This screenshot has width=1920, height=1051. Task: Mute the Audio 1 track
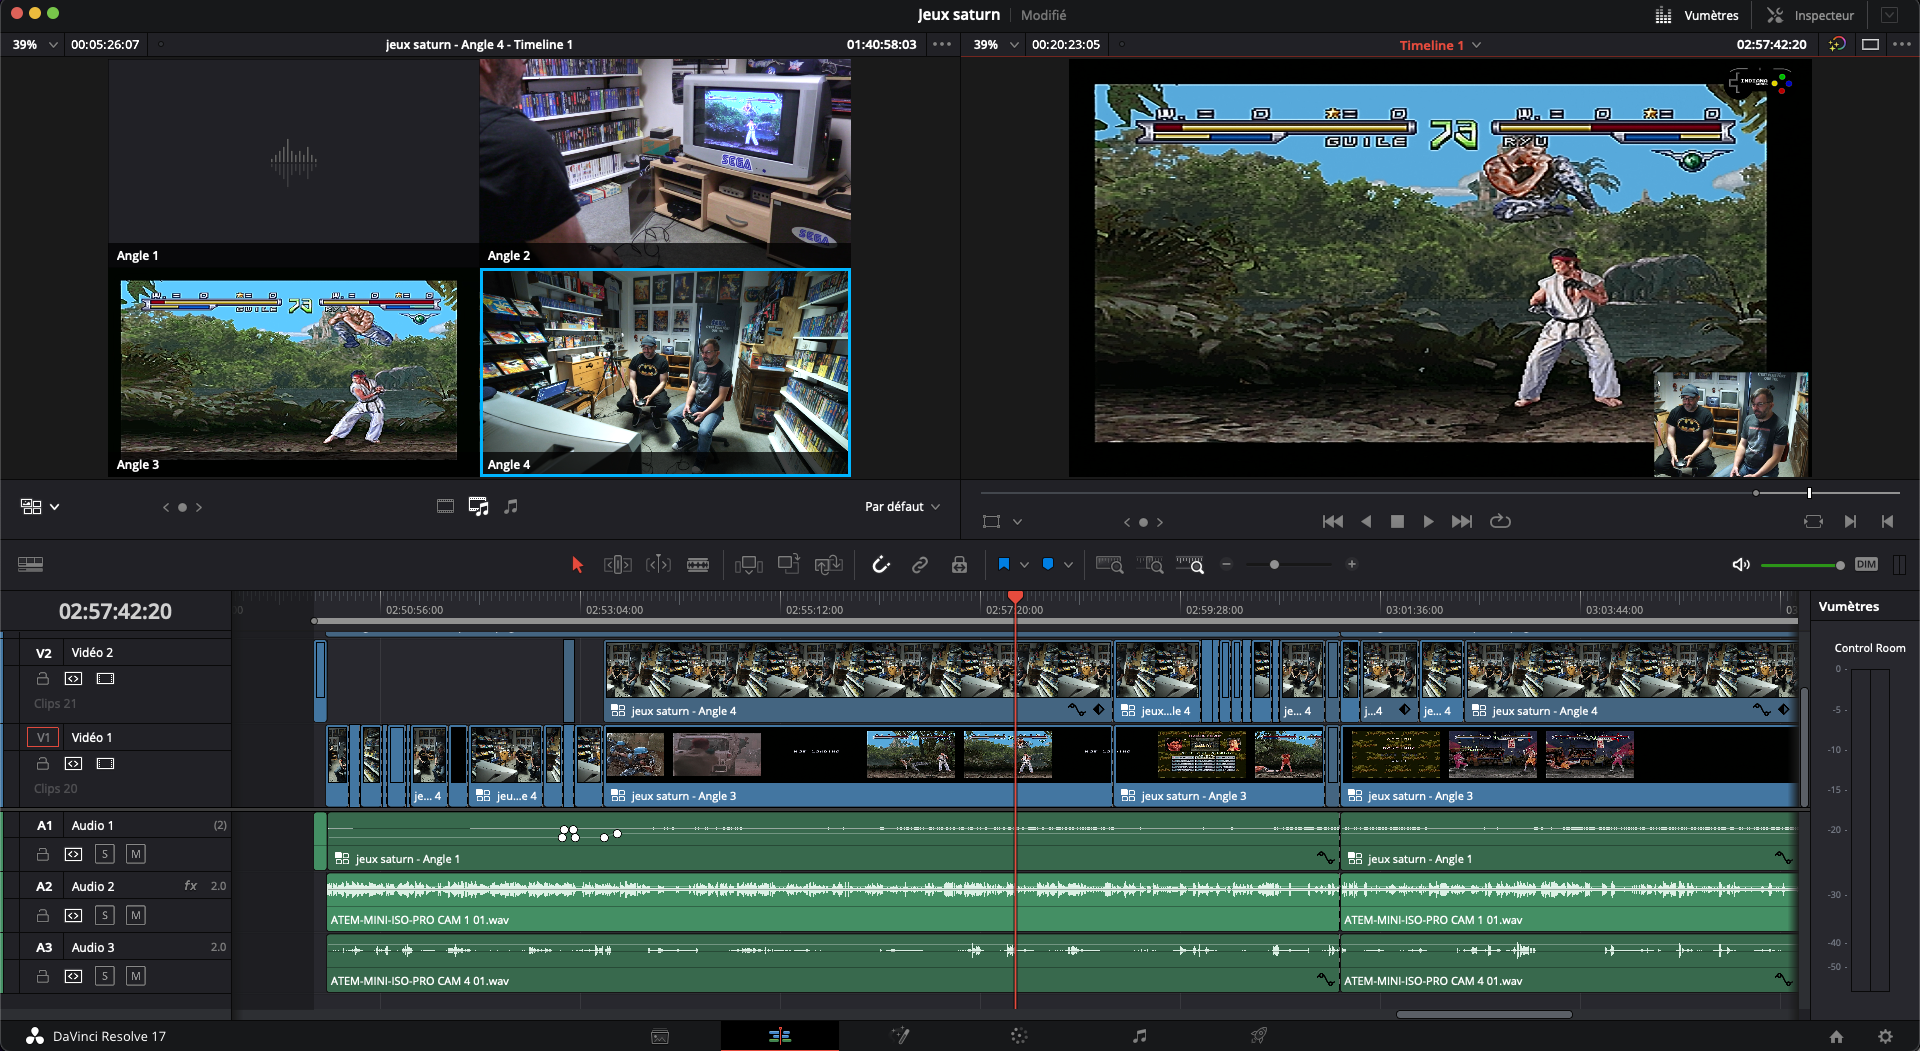[x=136, y=854]
